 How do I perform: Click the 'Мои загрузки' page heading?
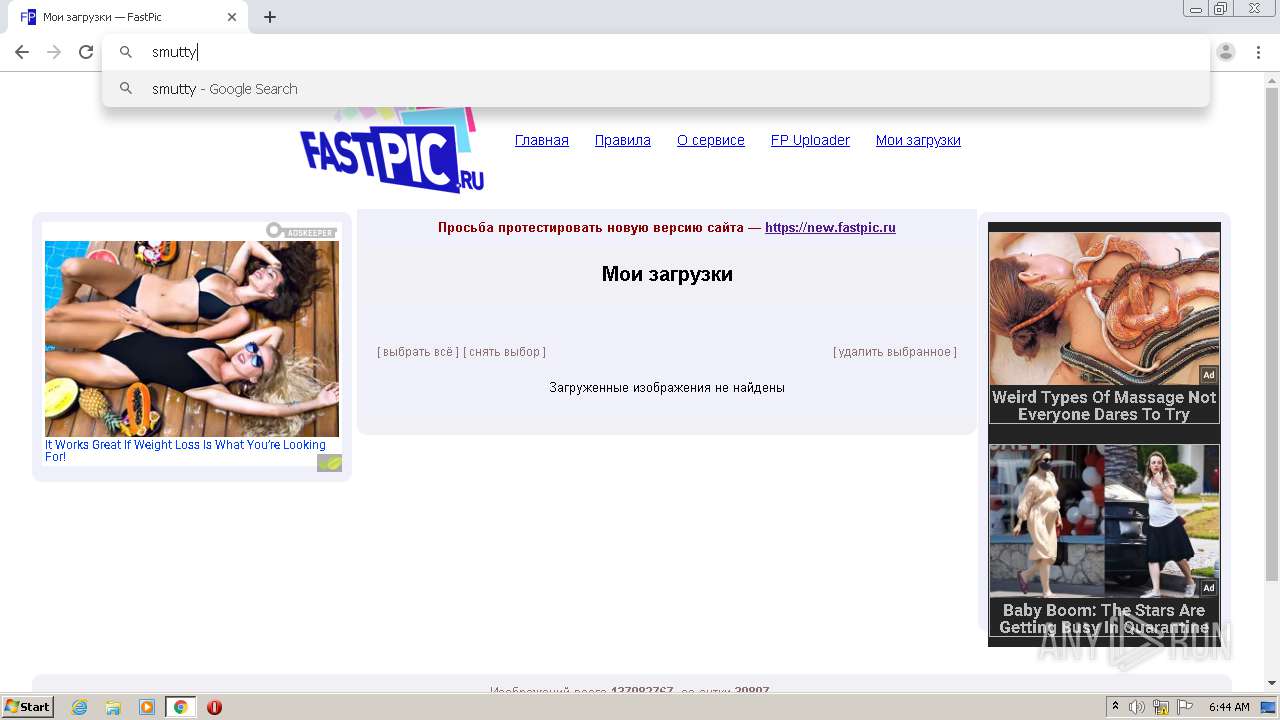click(667, 274)
